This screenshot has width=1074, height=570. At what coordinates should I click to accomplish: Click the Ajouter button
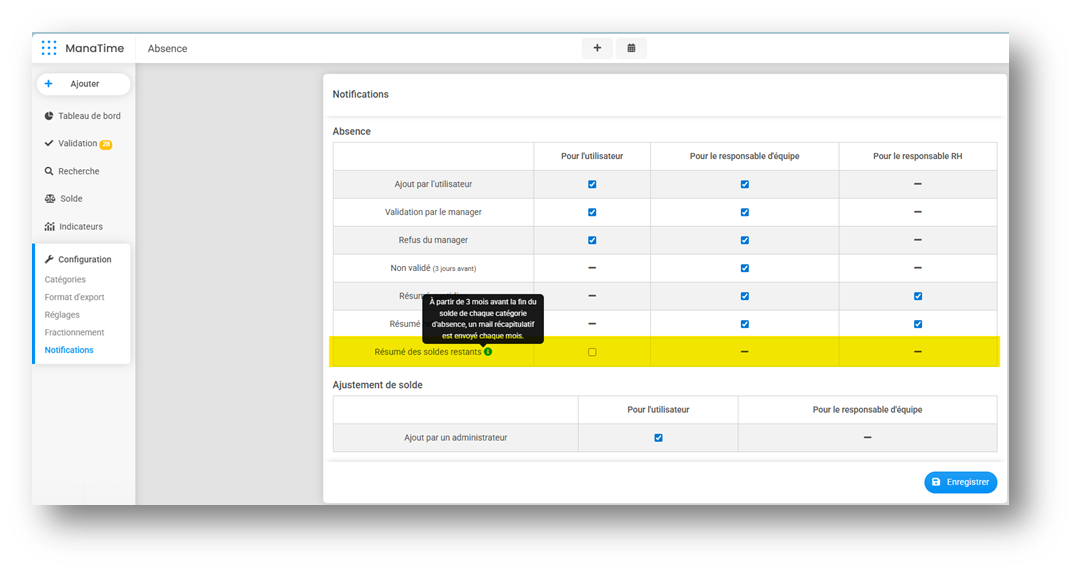83,84
